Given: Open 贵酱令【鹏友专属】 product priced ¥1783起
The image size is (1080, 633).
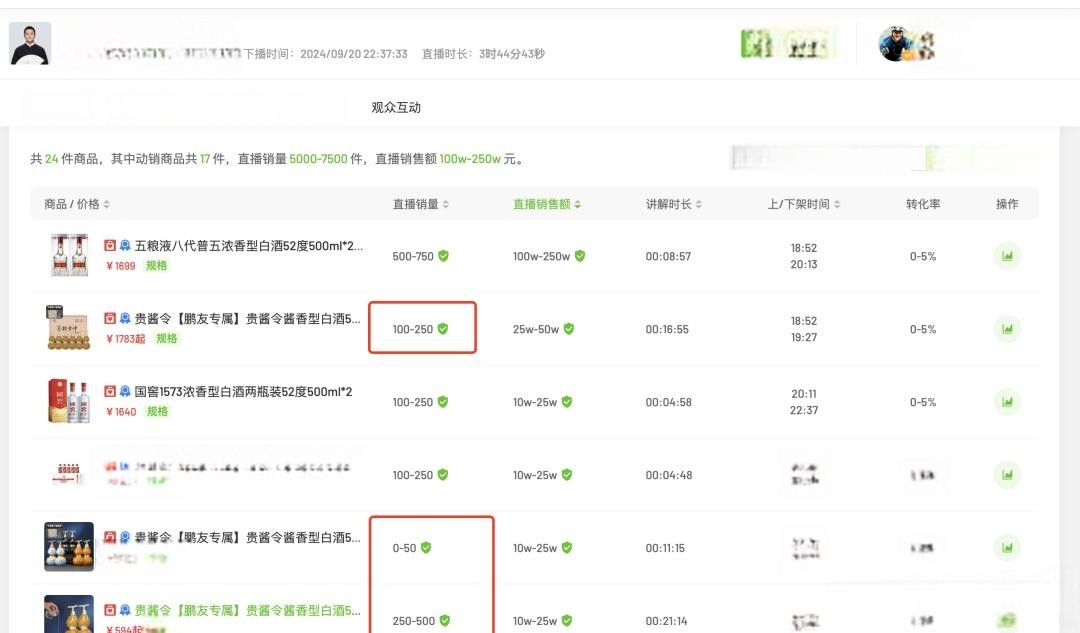Looking at the screenshot, I should (x=247, y=319).
